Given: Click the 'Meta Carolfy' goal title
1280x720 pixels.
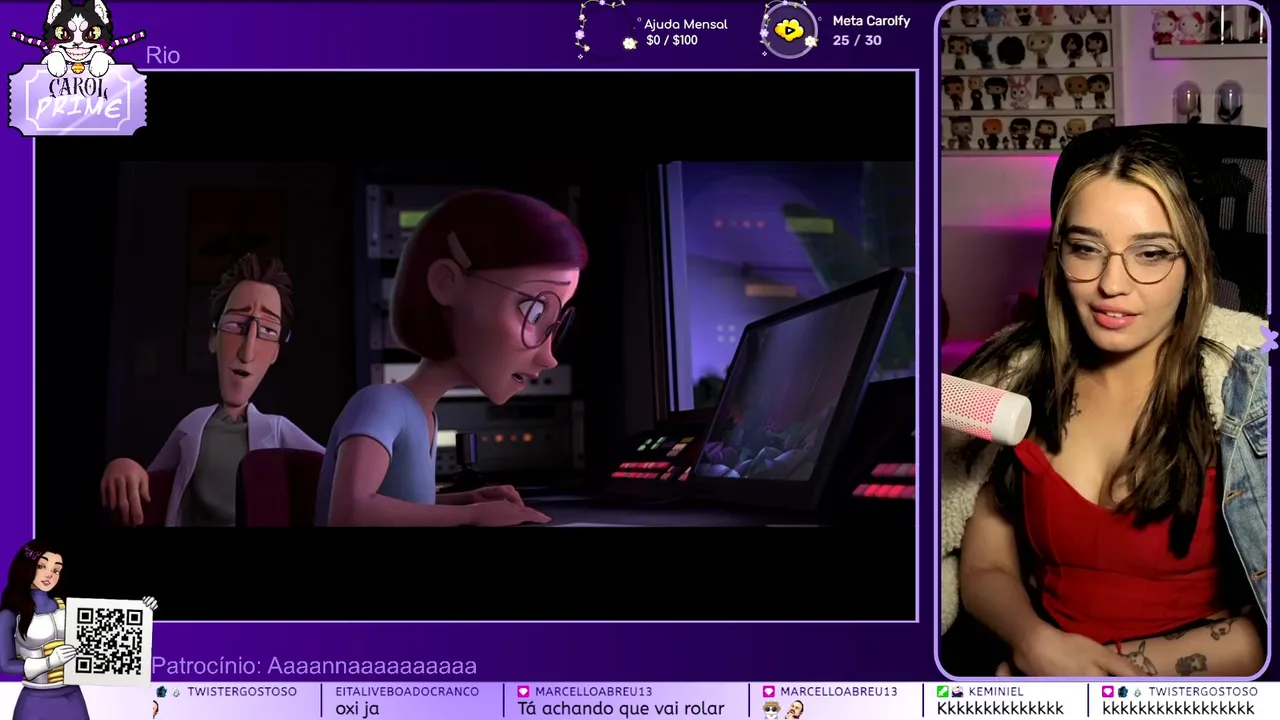Looking at the screenshot, I should pos(871,20).
